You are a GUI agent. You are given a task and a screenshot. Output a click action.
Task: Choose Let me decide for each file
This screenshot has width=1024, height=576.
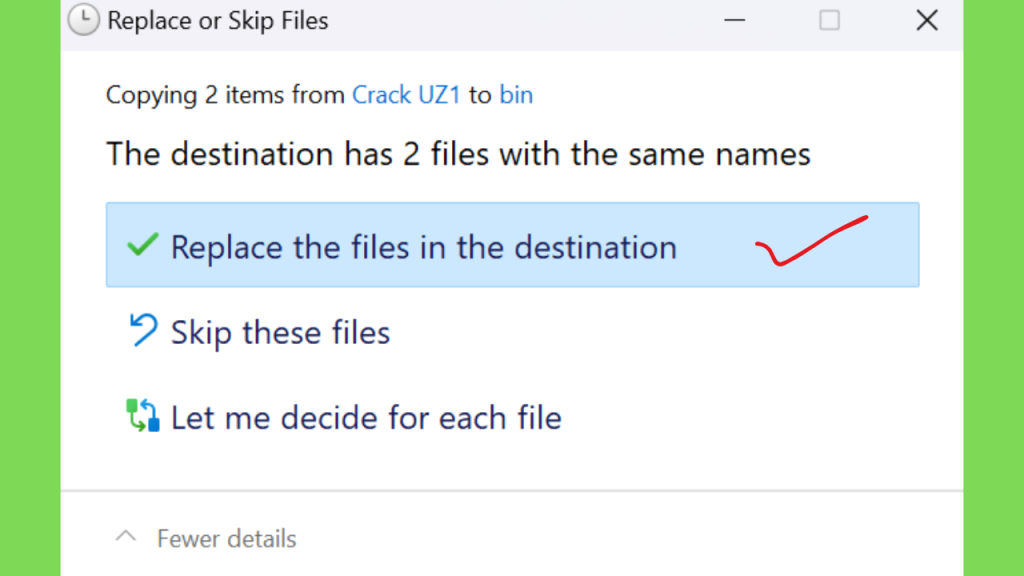tap(366, 417)
